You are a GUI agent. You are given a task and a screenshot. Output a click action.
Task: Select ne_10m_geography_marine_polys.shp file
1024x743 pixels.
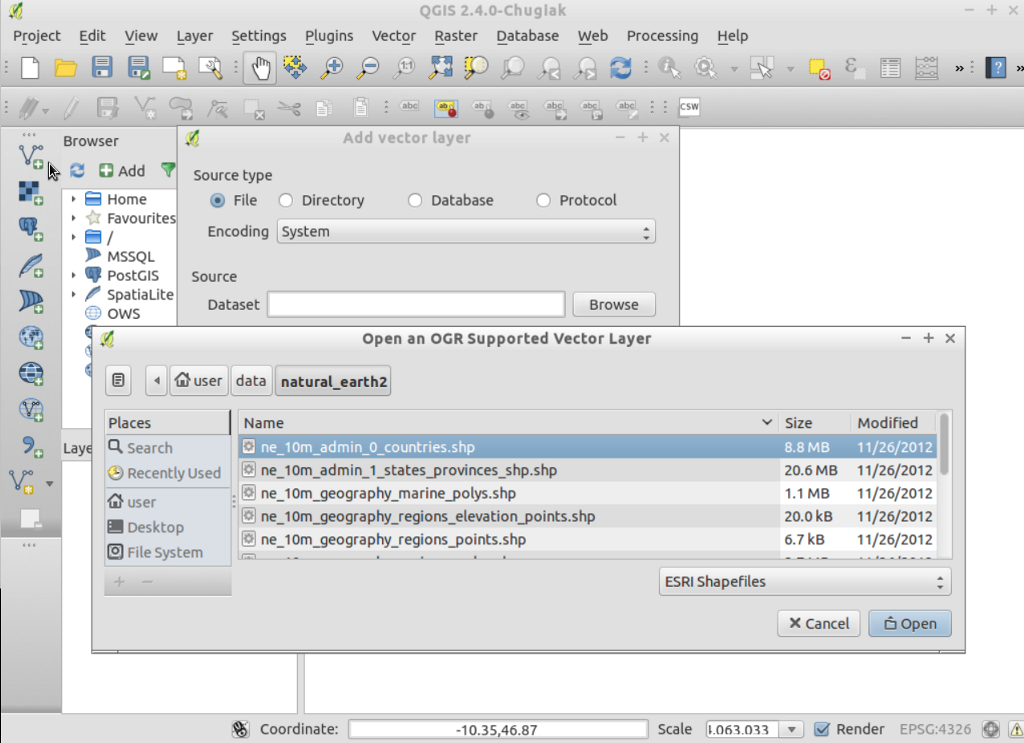tap(587, 493)
